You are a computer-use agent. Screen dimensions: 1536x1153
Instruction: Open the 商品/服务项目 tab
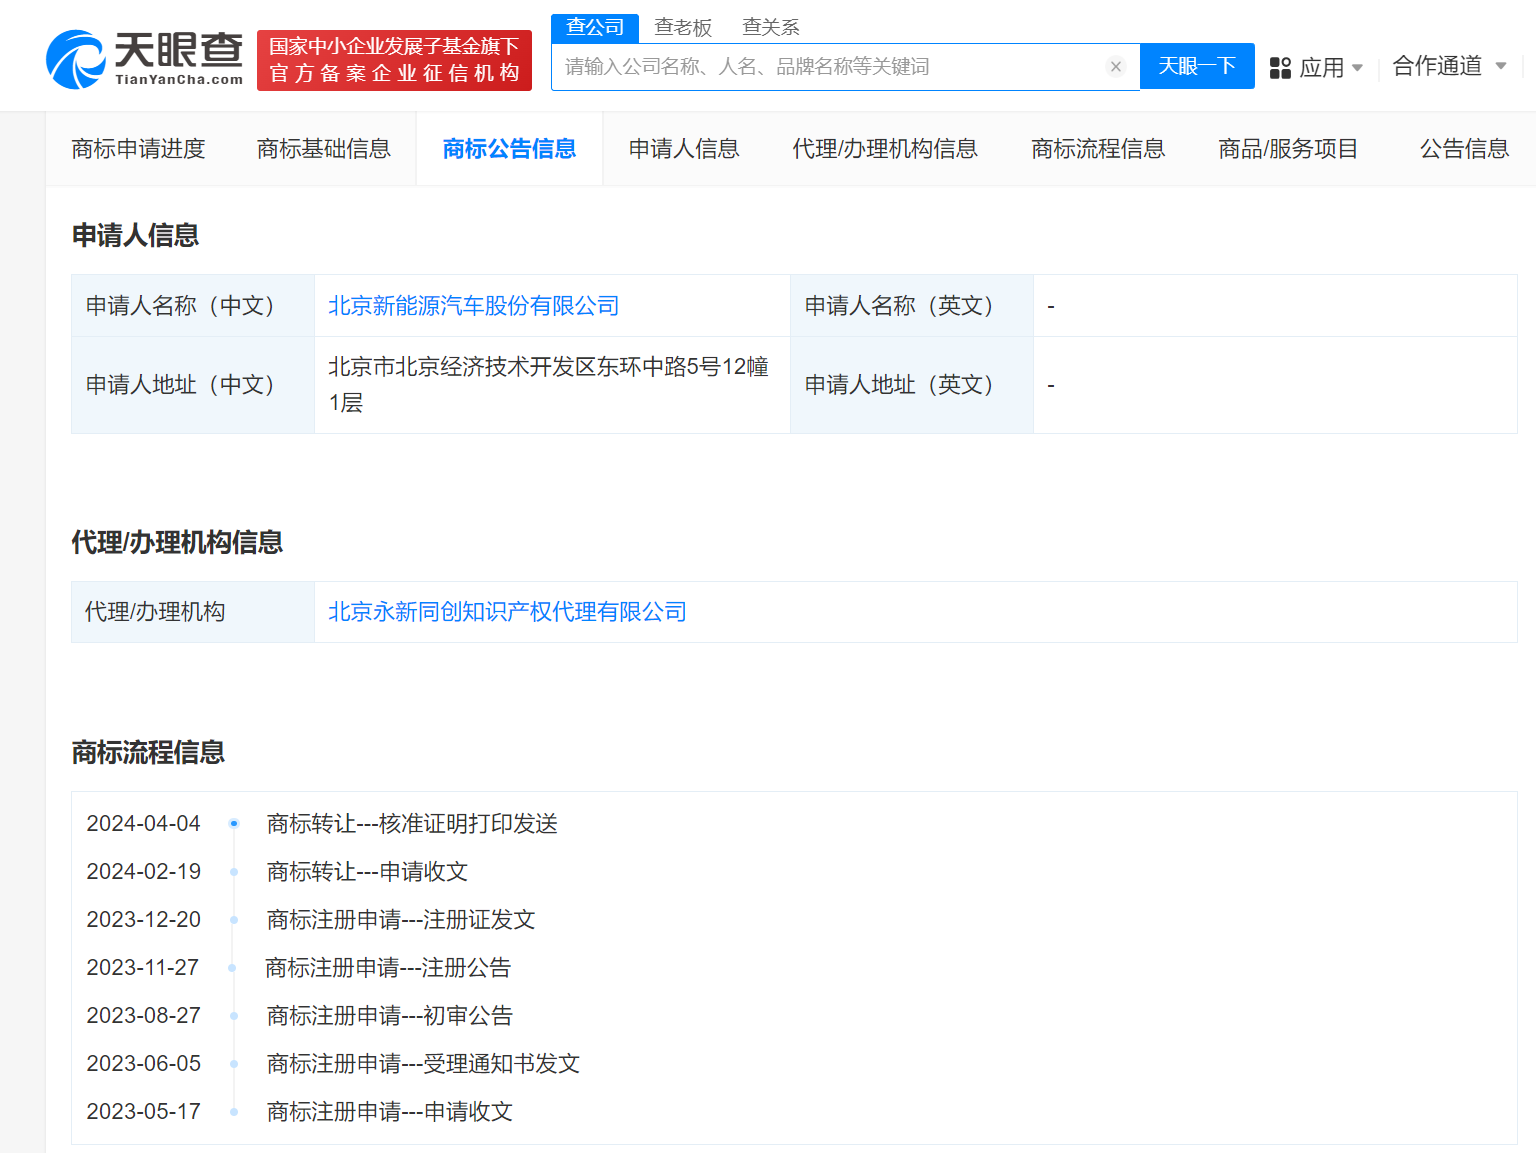pyautogui.click(x=1287, y=148)
